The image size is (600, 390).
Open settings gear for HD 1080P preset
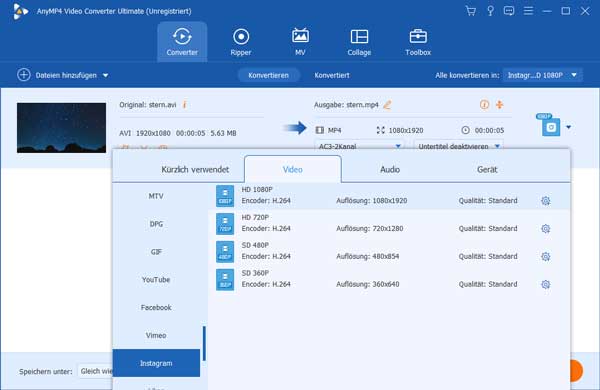pyautogui.click(x=546, y=201)
